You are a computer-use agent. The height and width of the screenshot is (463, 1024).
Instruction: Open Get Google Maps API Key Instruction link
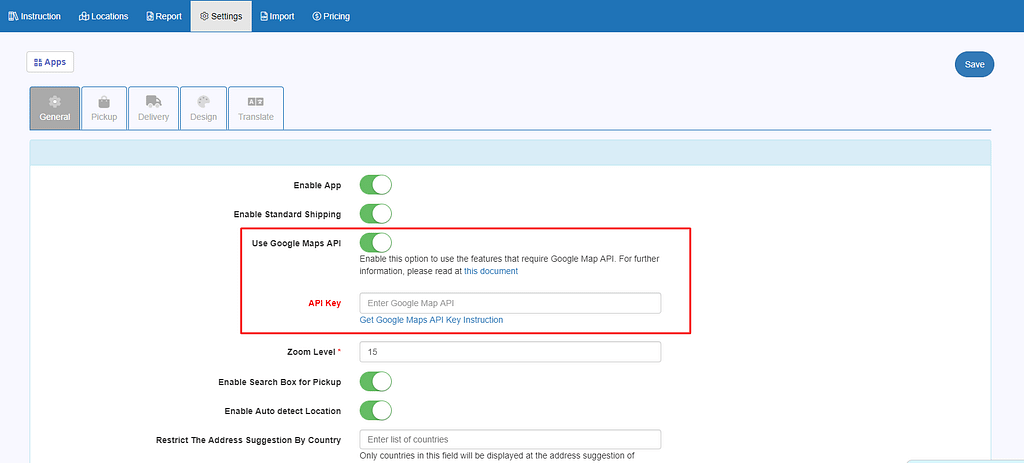[432, 320]
